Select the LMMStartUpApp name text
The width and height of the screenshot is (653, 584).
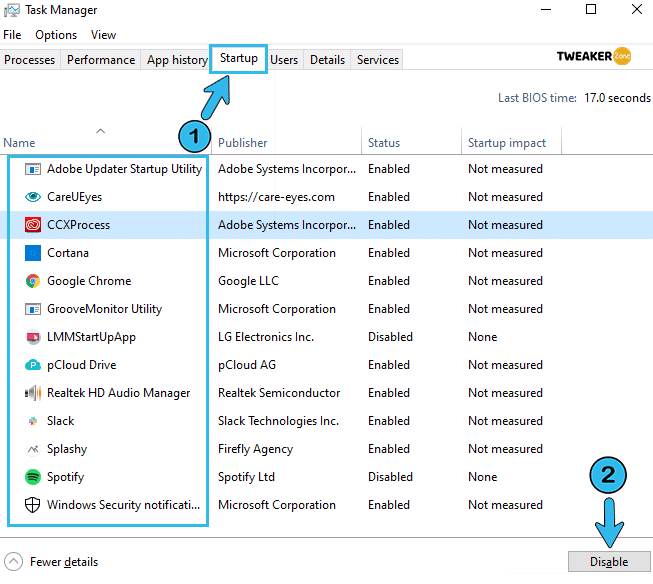91,337
